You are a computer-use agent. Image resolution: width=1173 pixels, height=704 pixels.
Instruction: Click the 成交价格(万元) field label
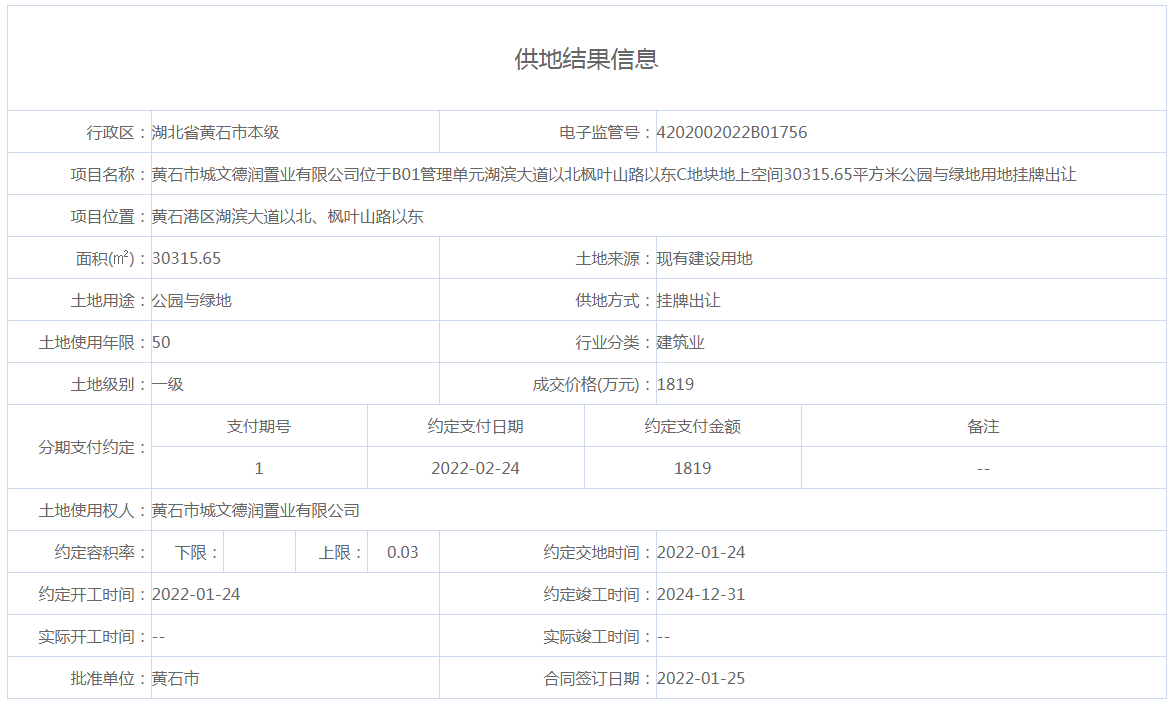pyautogui.click(x=593, y=384)
